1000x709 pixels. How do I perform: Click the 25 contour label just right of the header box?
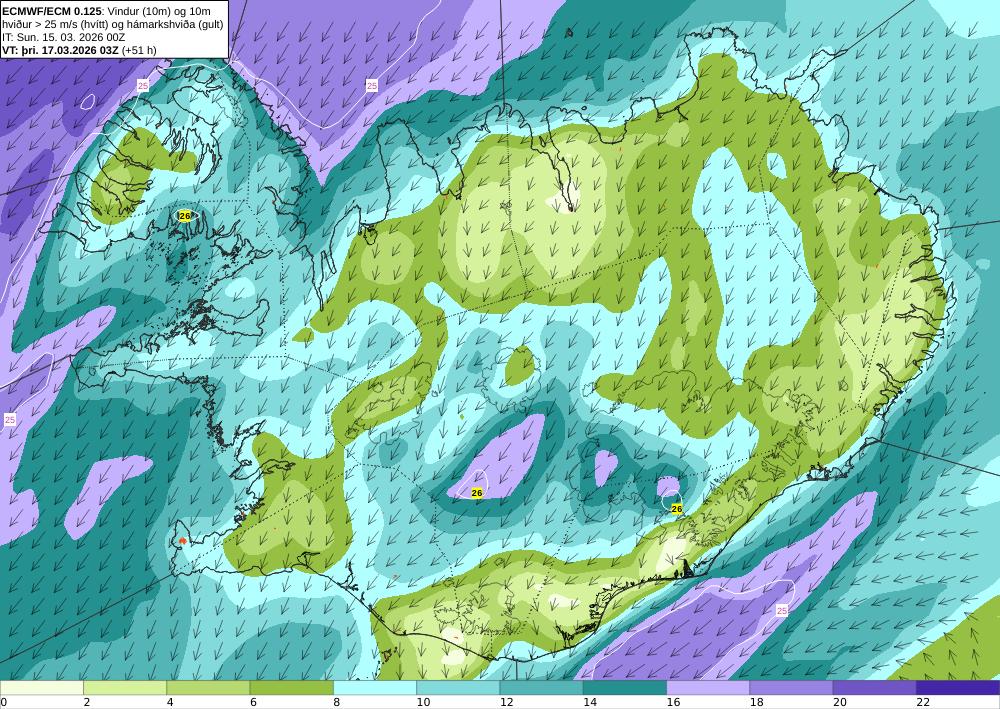point(143,85)
